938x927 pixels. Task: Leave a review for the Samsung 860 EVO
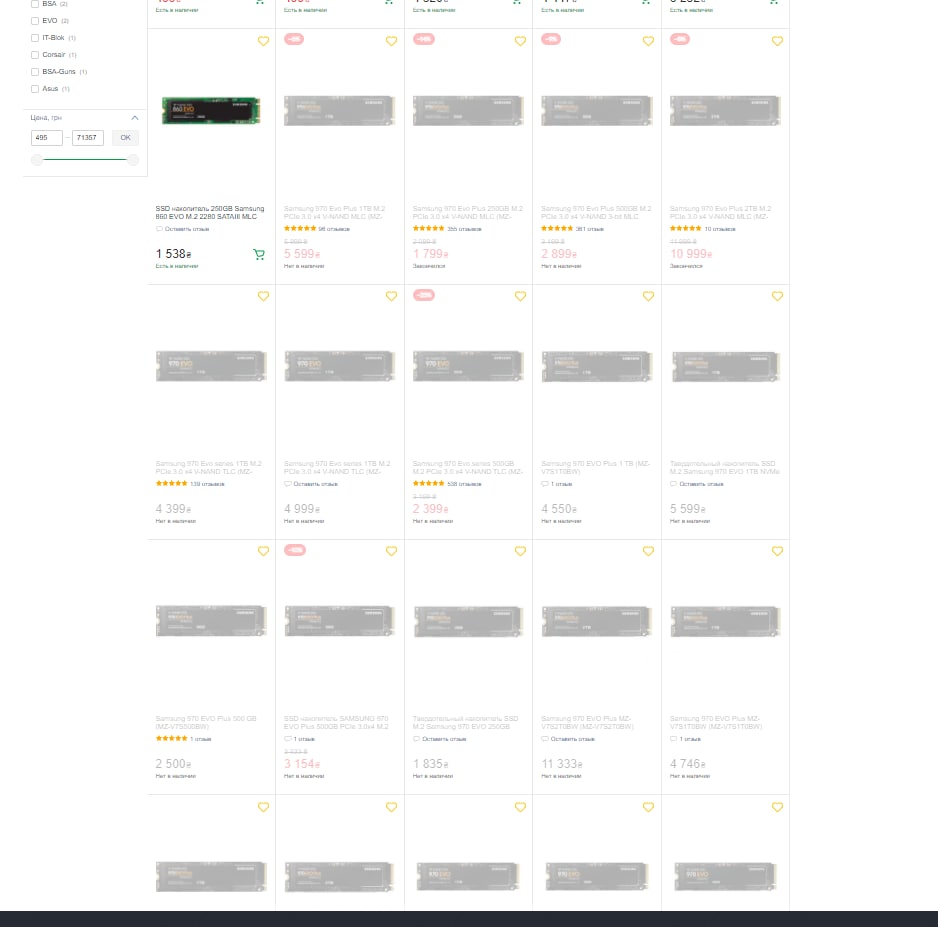coord(183,229)
